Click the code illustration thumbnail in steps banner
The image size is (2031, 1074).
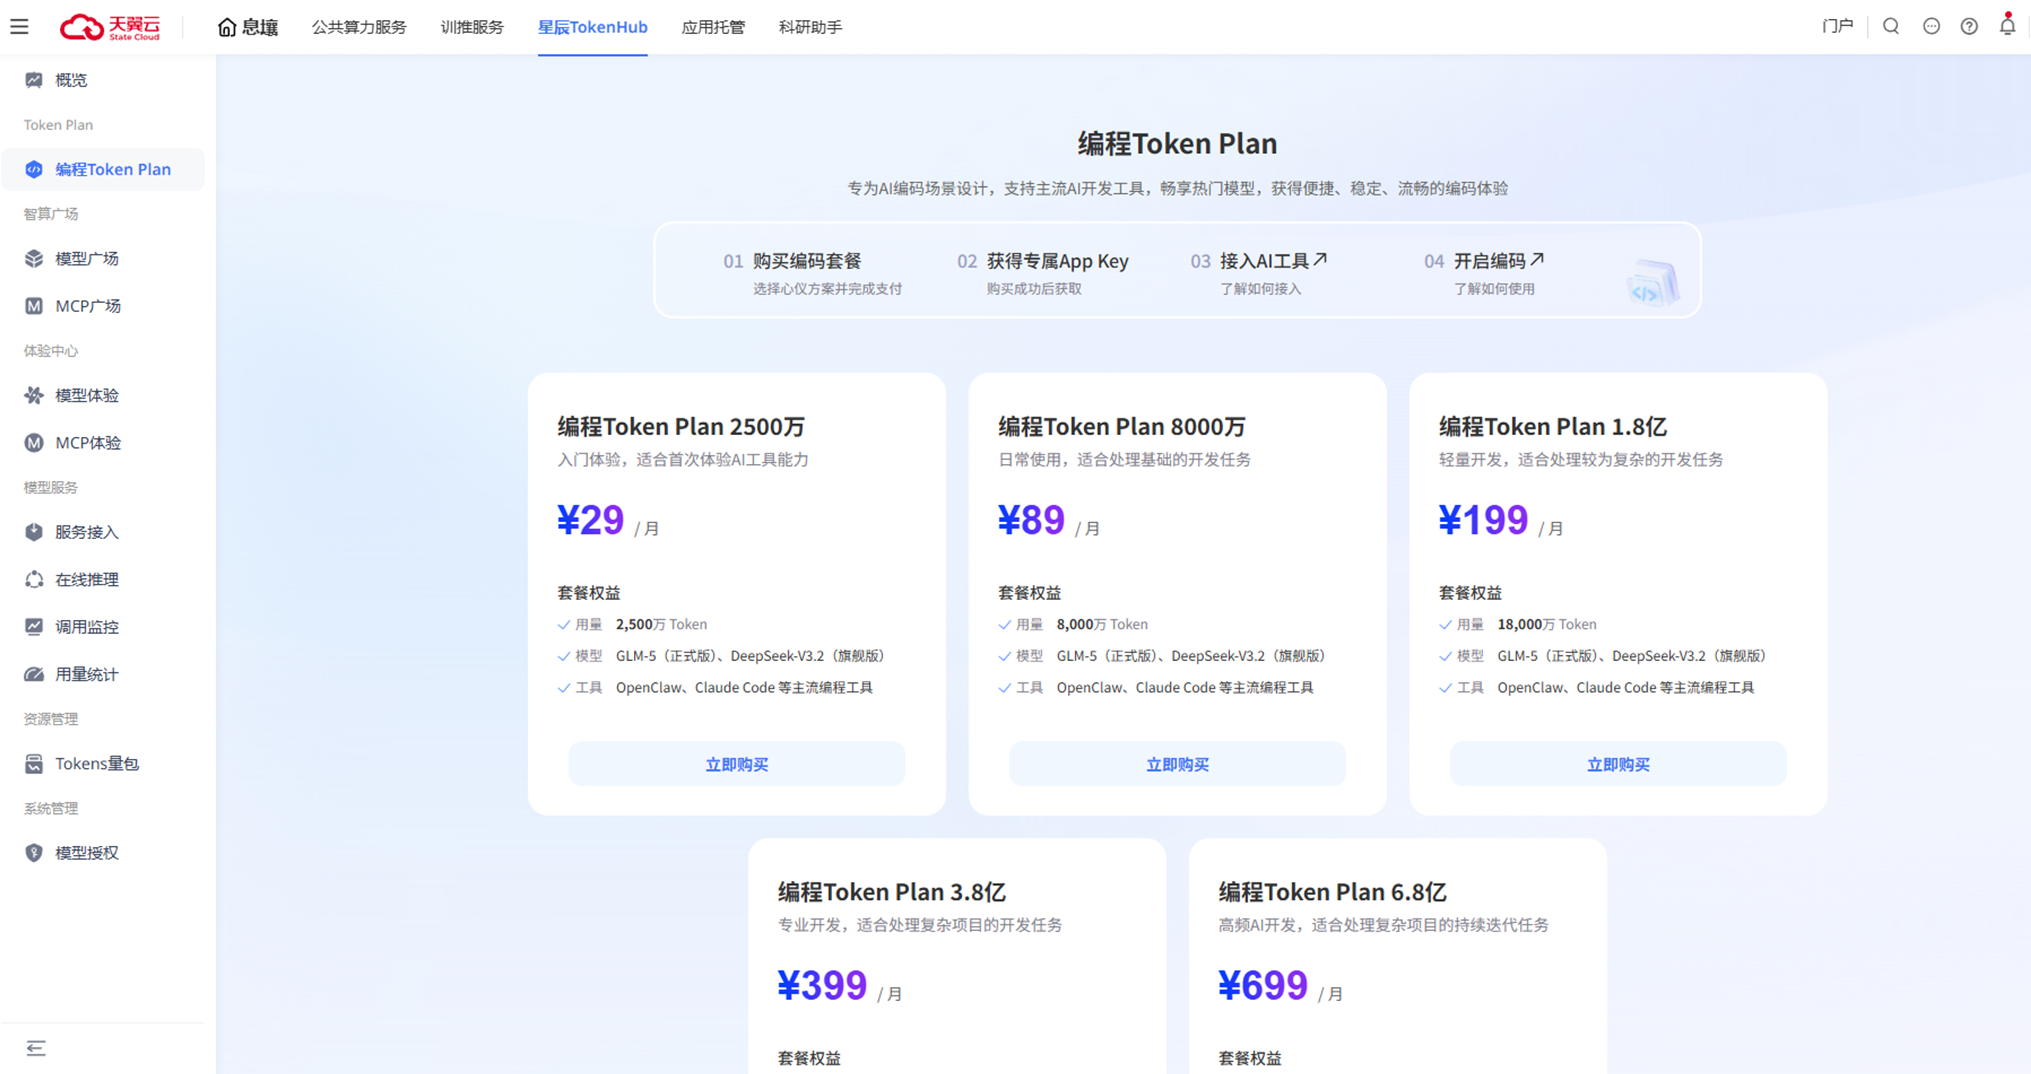click(x=1652, y=281)
